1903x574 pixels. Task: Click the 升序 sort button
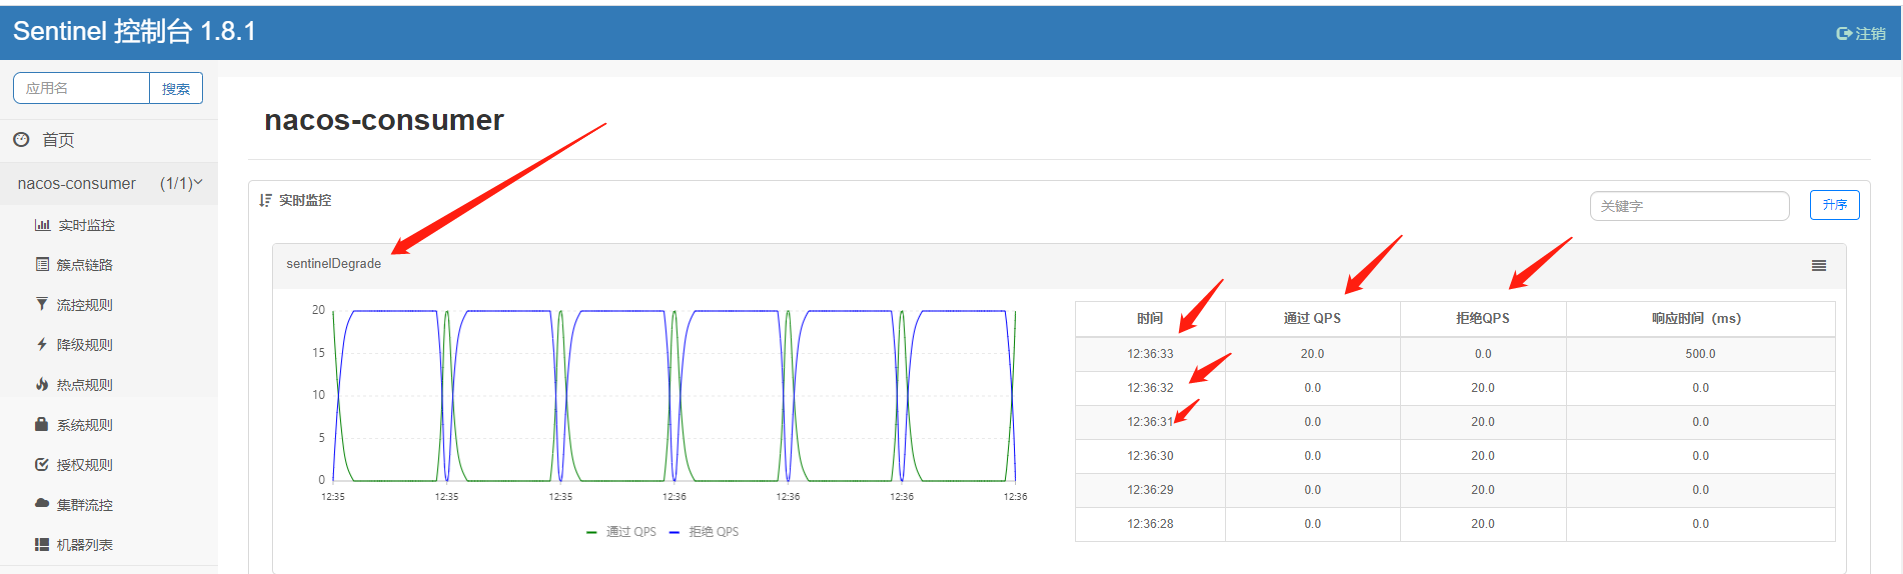pos(1834,205)
